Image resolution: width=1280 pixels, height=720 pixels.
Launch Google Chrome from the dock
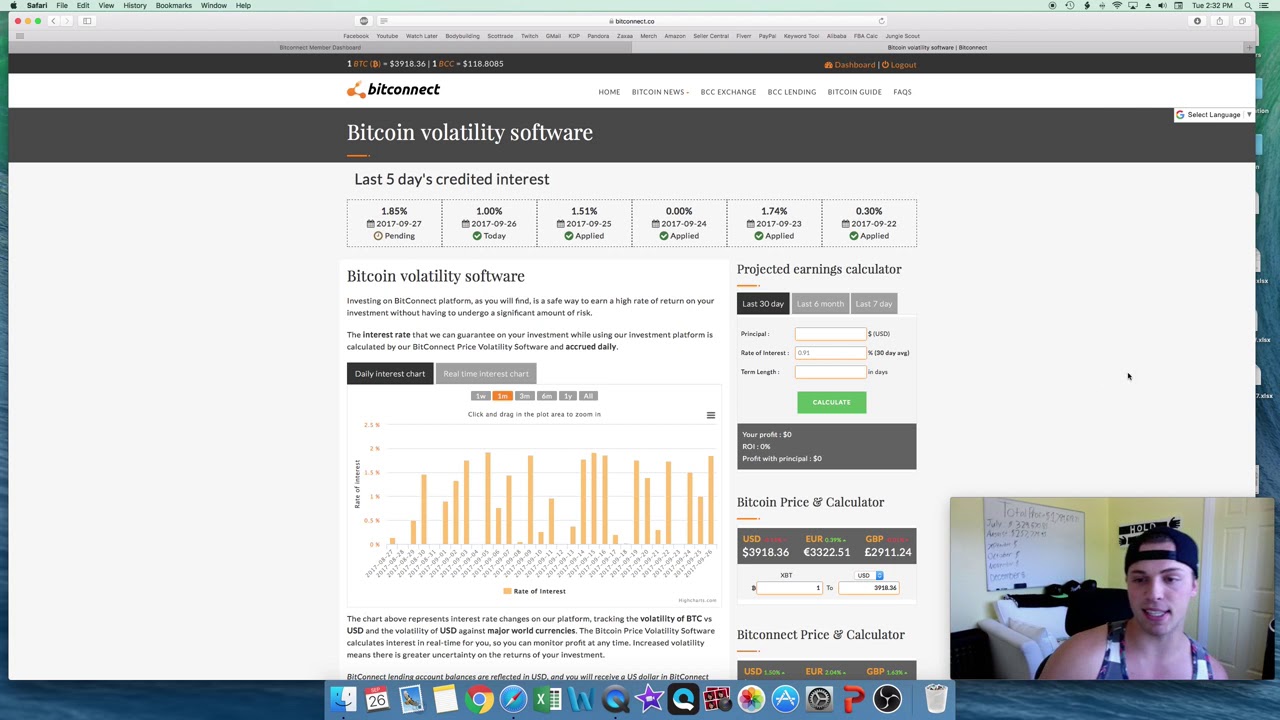click(479, 699)
